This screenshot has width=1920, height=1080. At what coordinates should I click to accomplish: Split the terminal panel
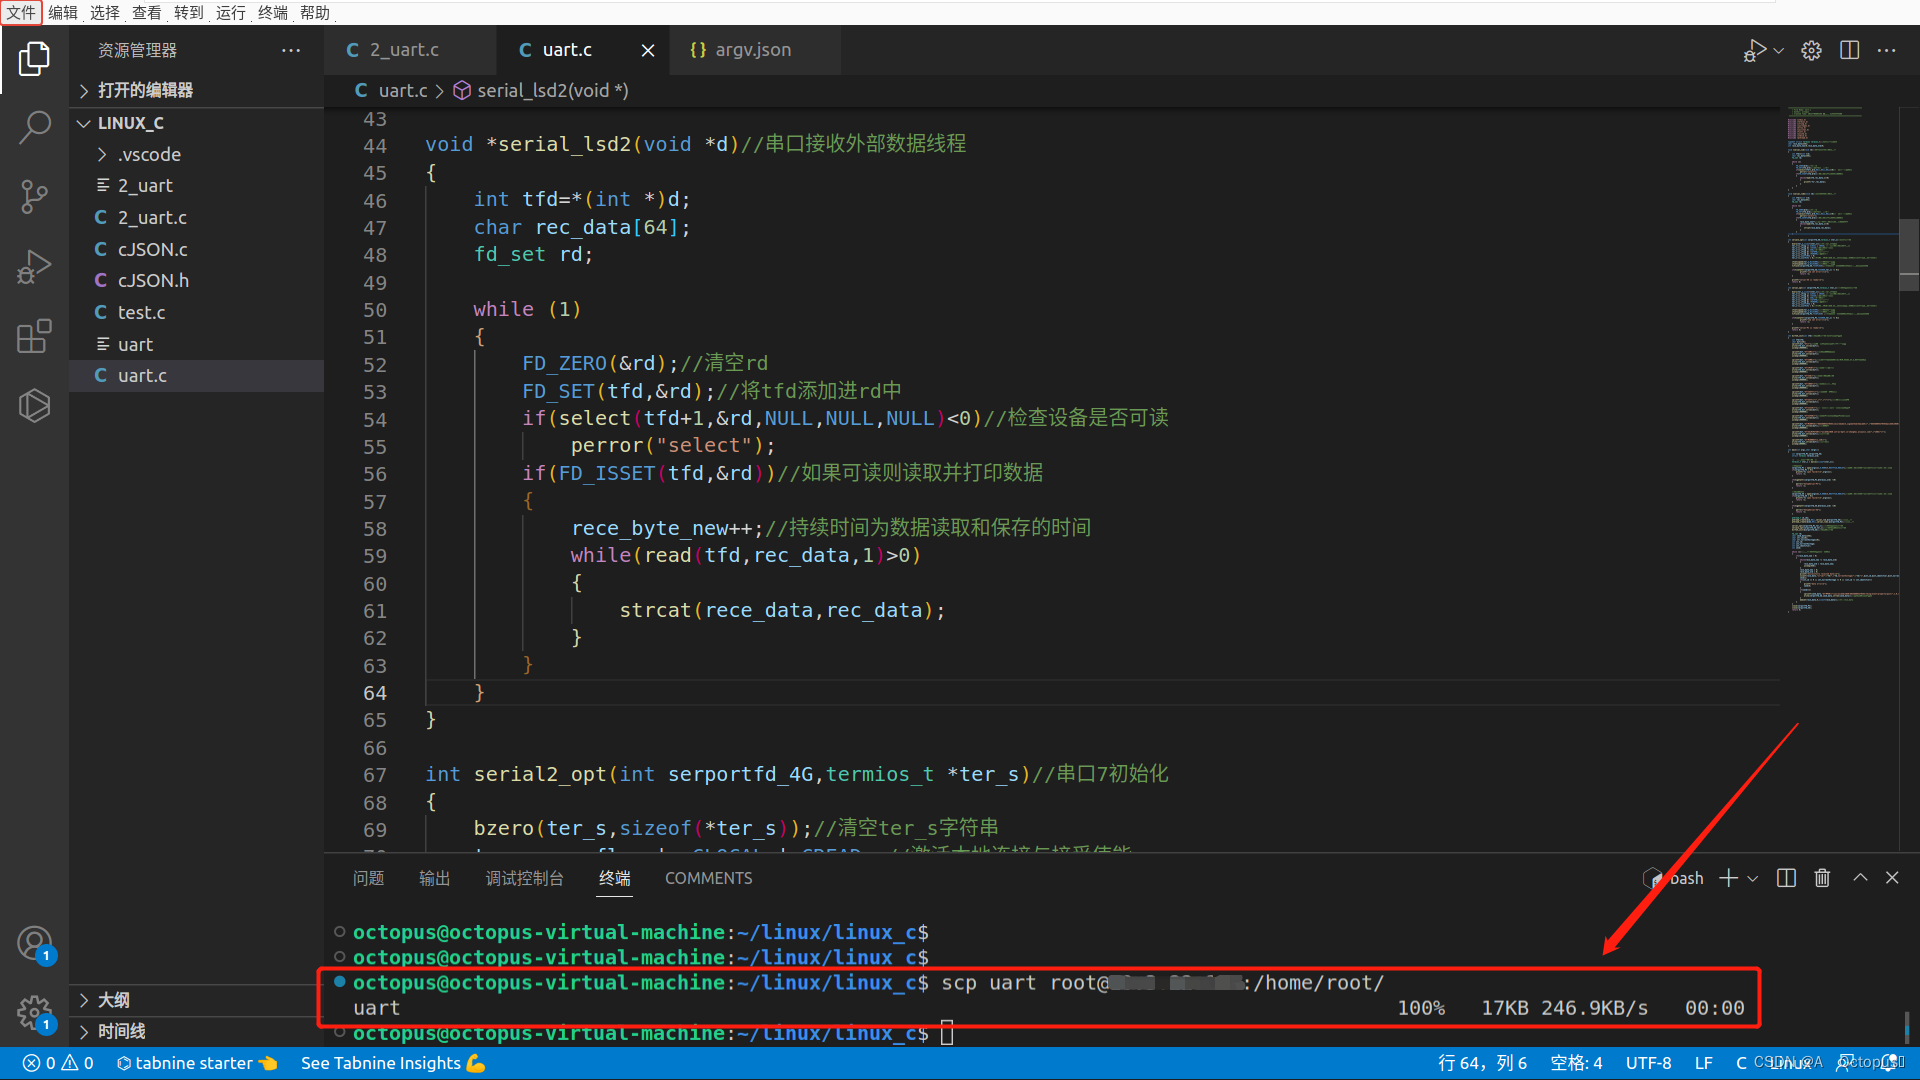click(1786, 878)
